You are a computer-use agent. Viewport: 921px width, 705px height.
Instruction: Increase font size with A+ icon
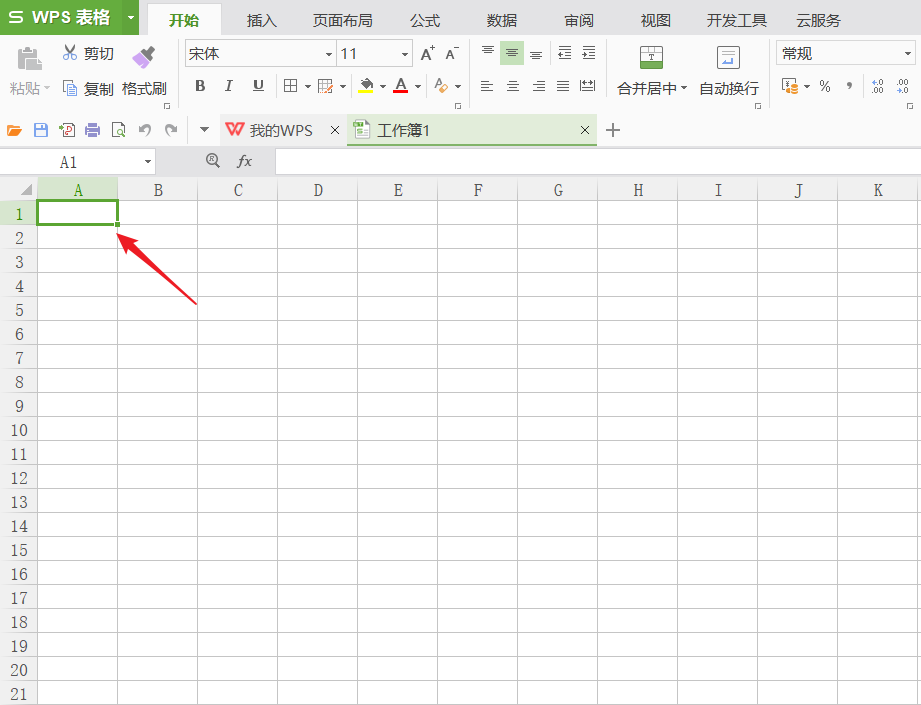coord(428,53)
